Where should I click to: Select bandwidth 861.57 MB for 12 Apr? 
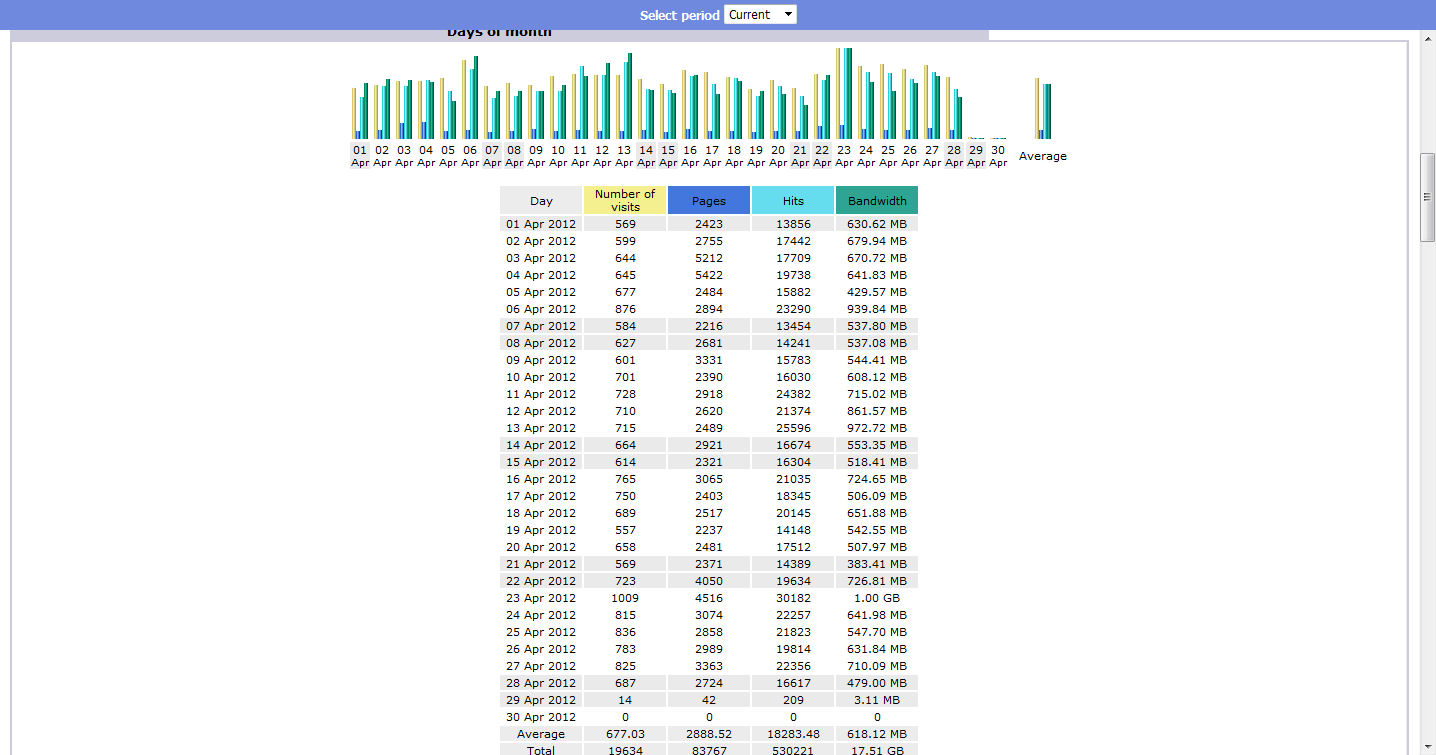[x=877, y=411]
